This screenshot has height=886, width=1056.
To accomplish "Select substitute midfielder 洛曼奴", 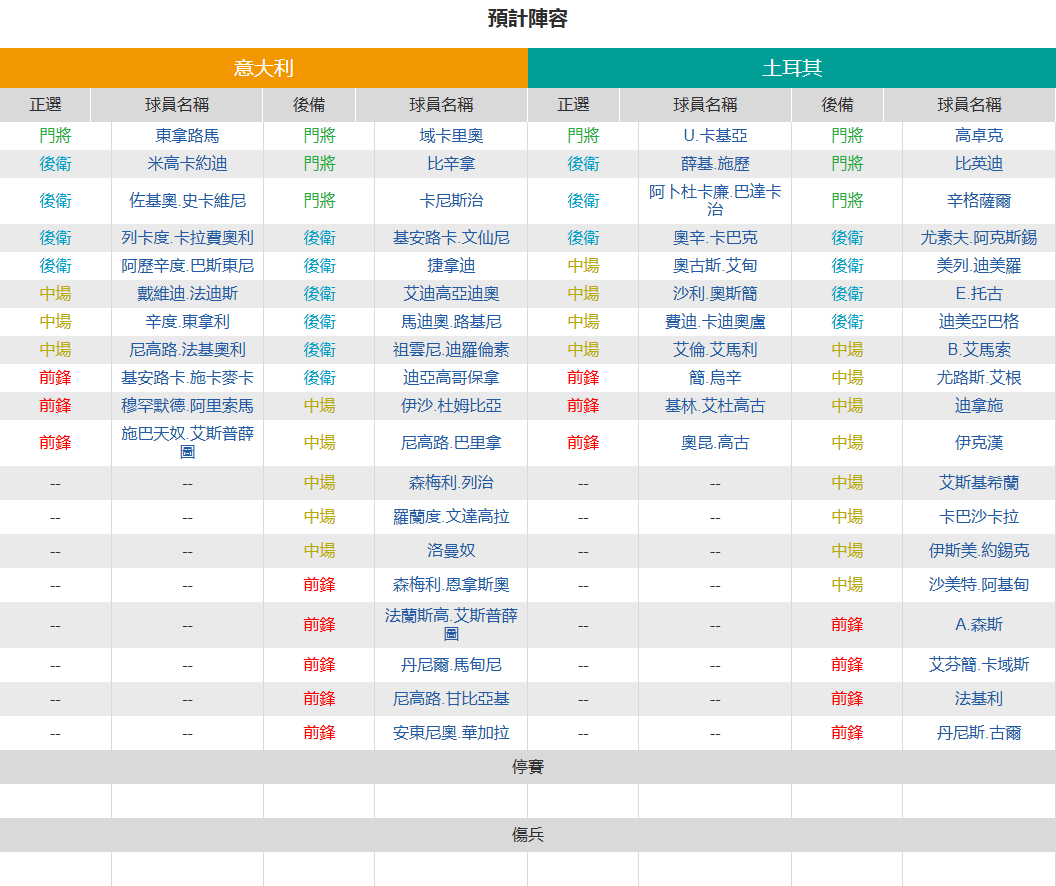I will (x=451, y=551).
